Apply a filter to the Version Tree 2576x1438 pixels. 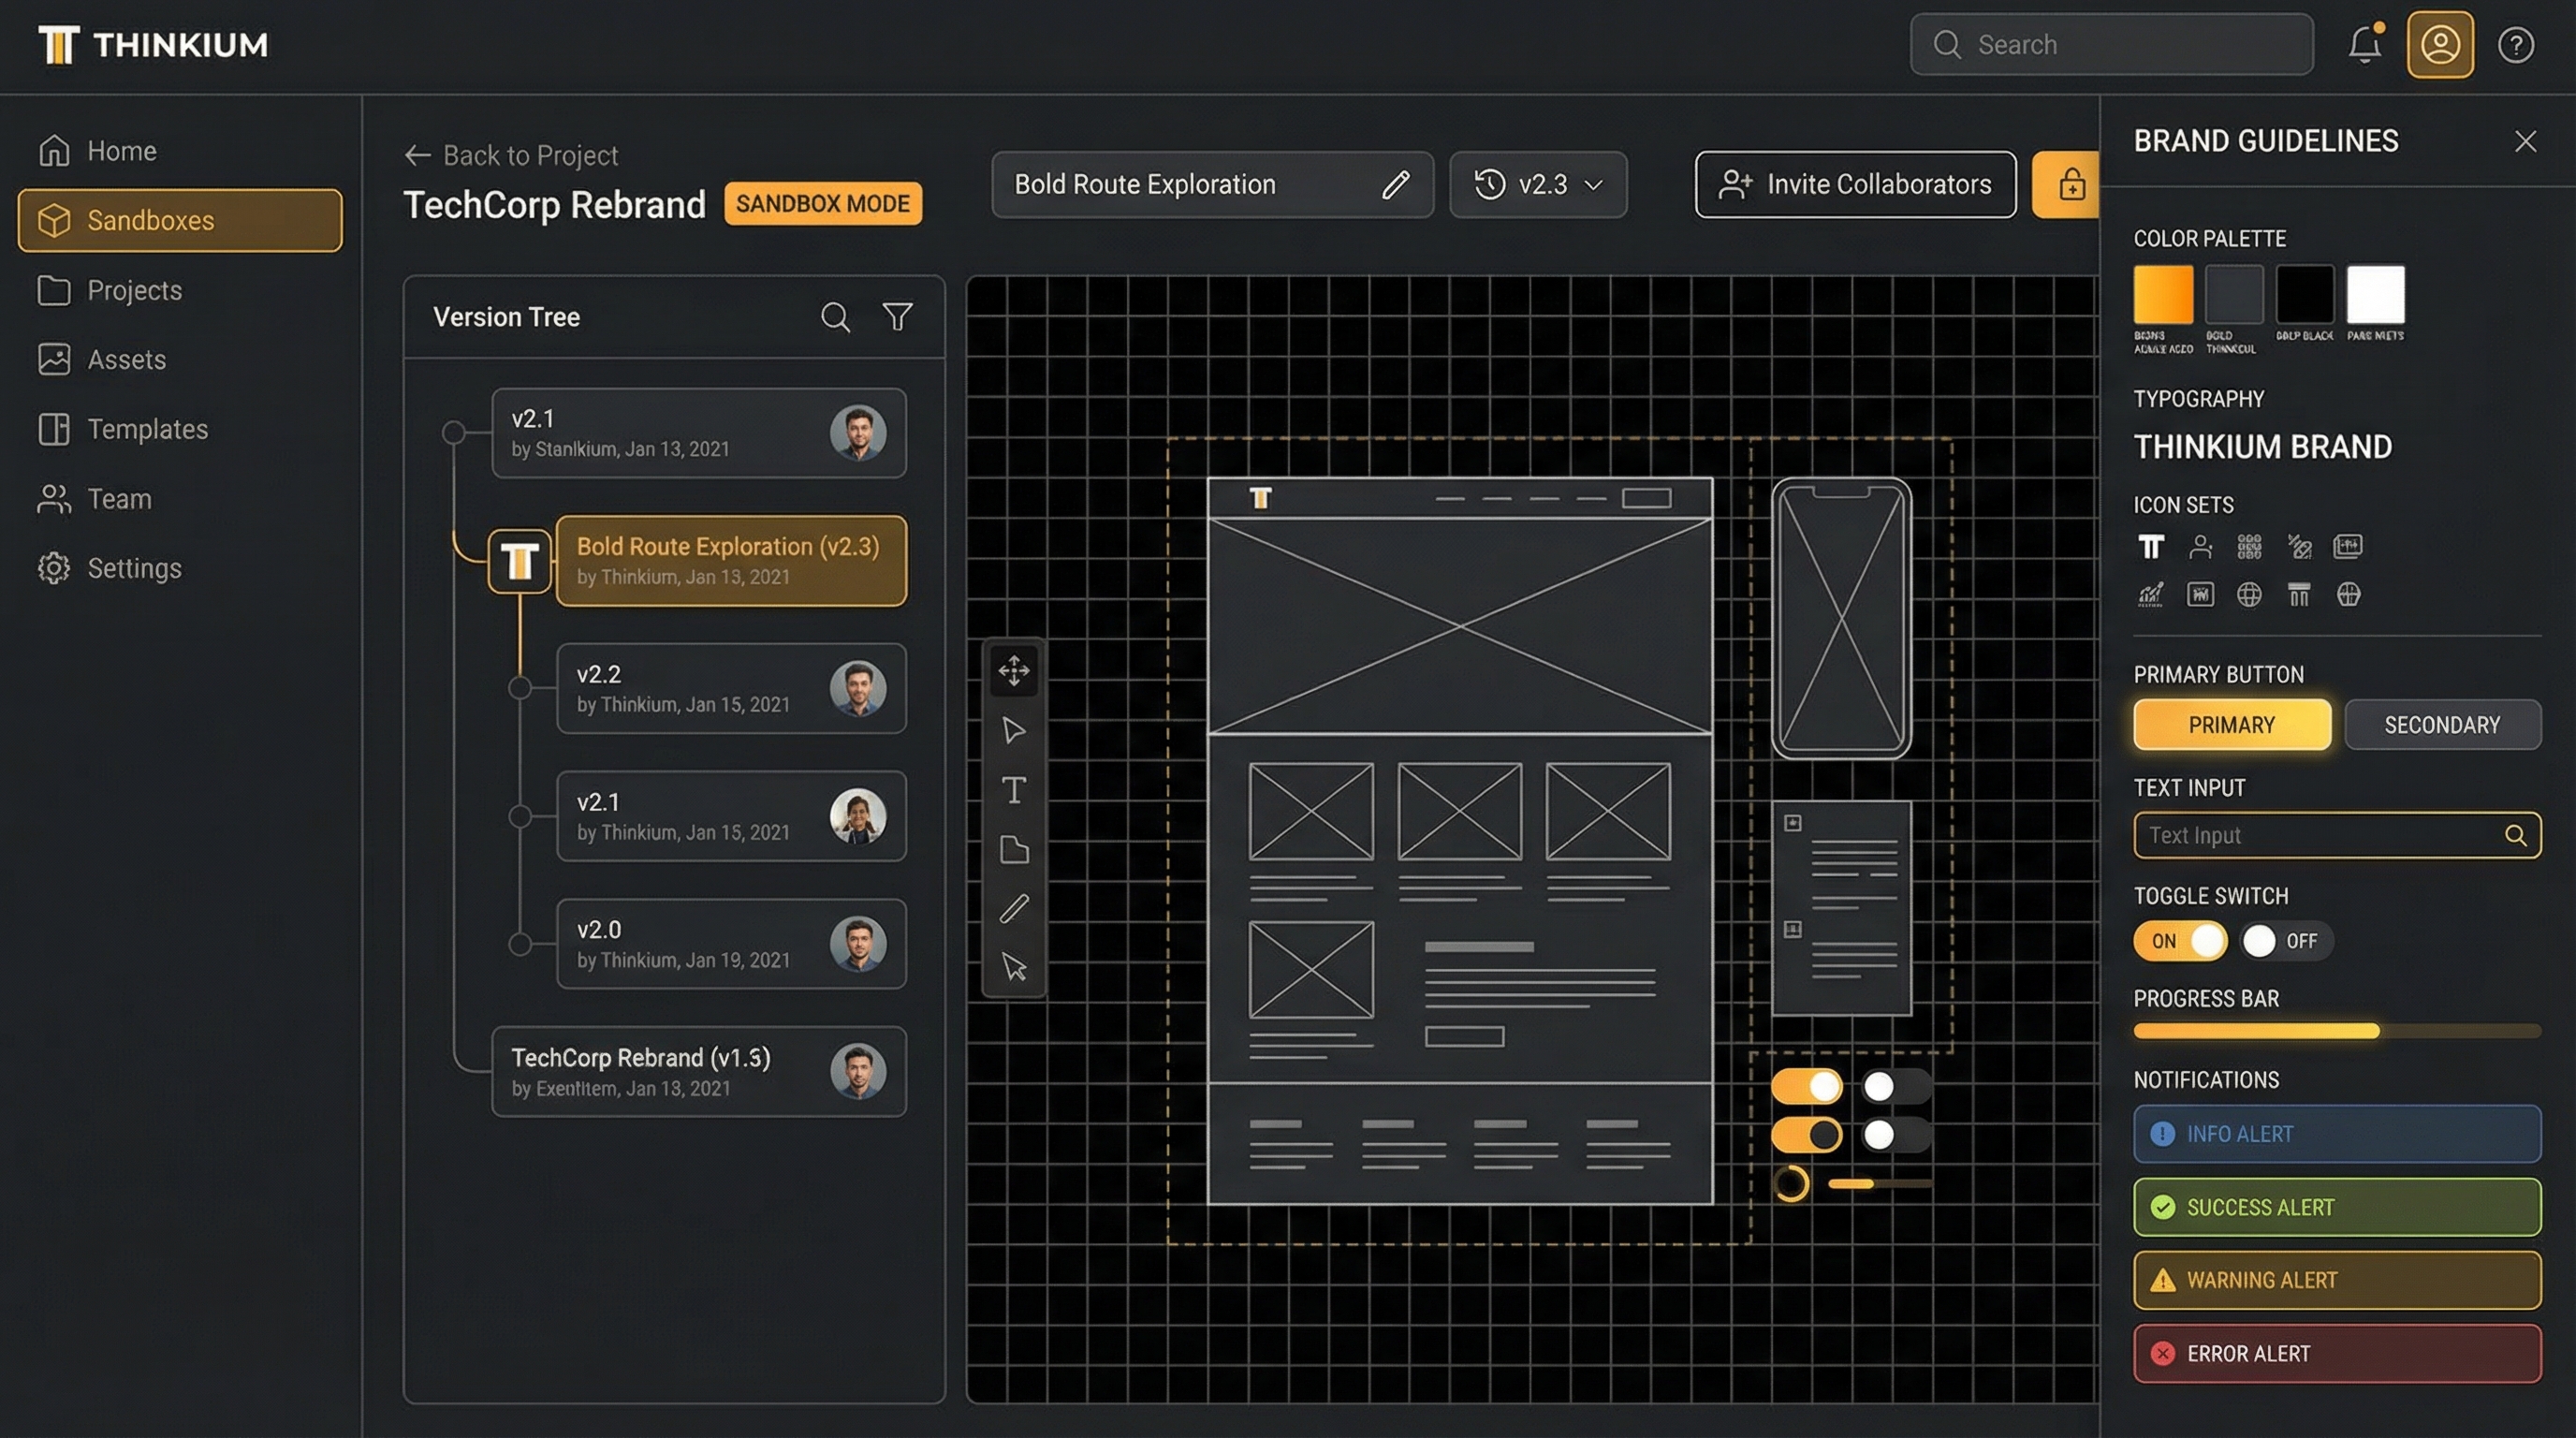[897, 317]
